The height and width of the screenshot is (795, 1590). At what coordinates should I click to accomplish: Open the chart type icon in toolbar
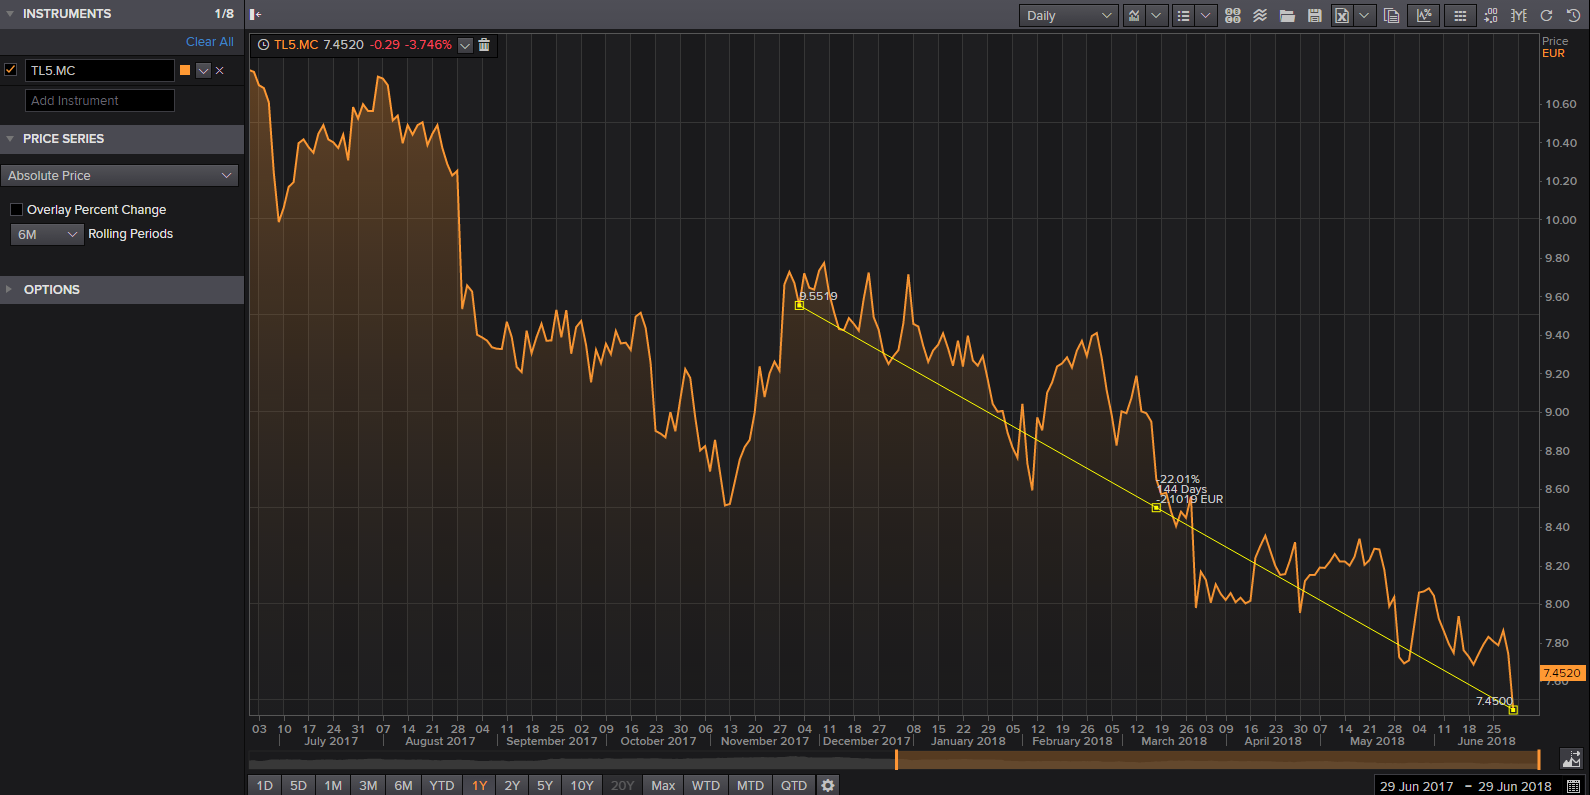[x=1134, y=15]
